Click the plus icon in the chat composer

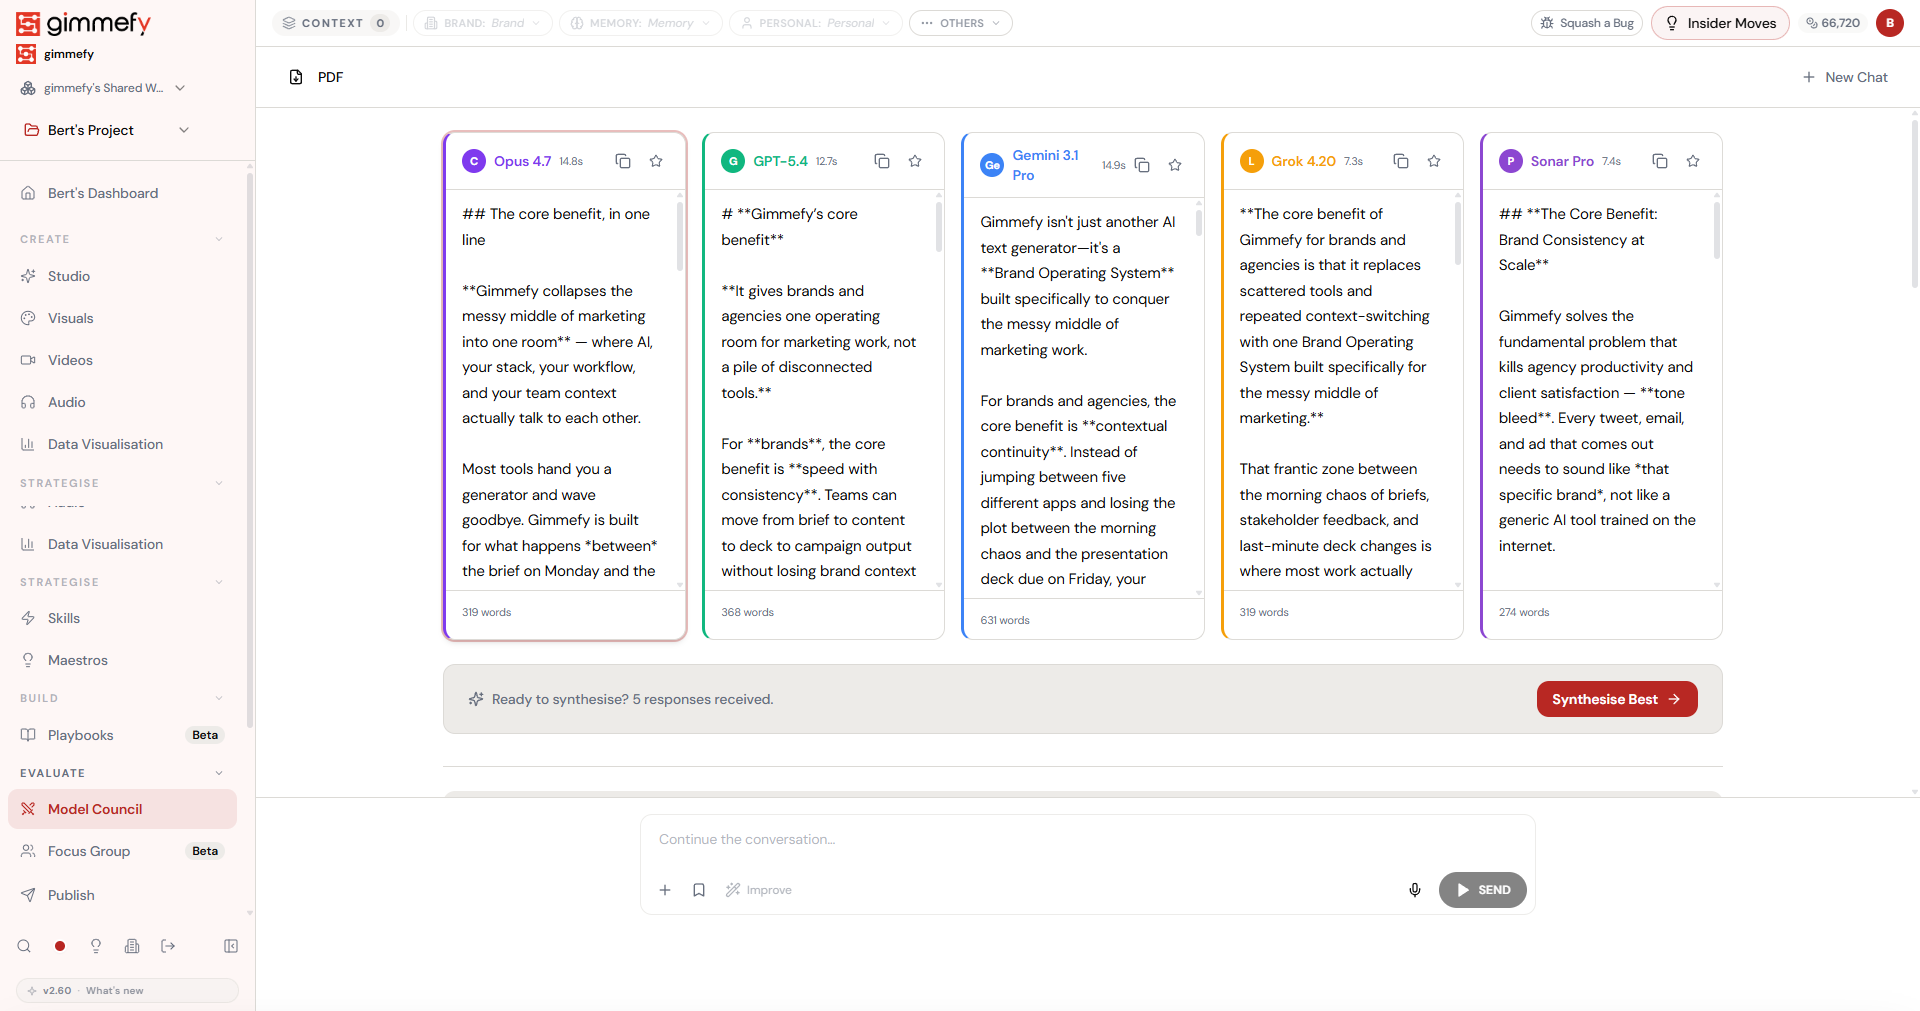coord(665,890)
